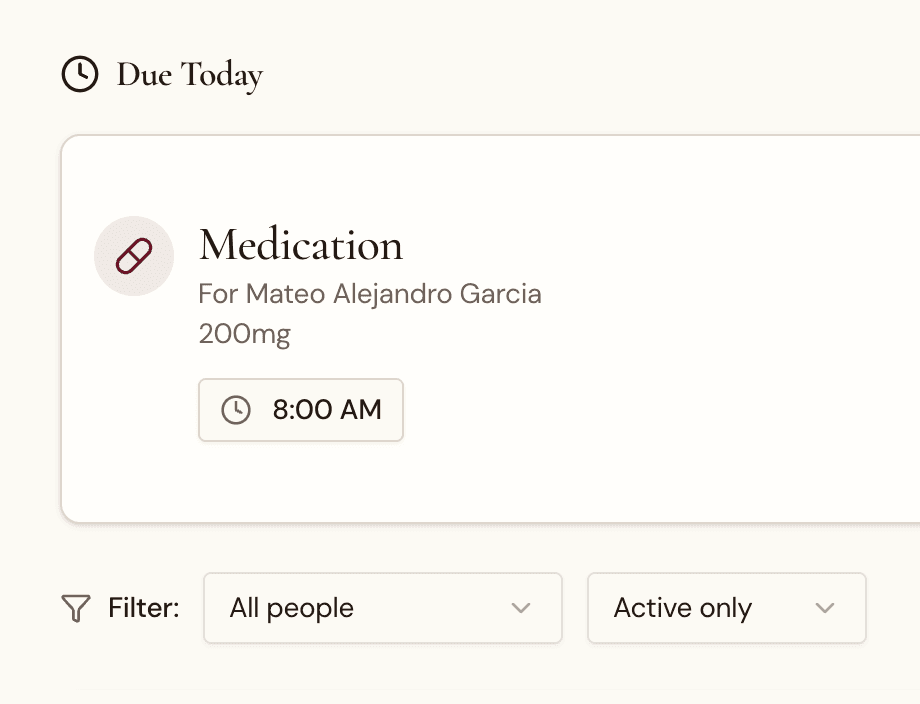Open the All people dropdown
Viewport: 920px width, 704px height.
pos(383,608)
